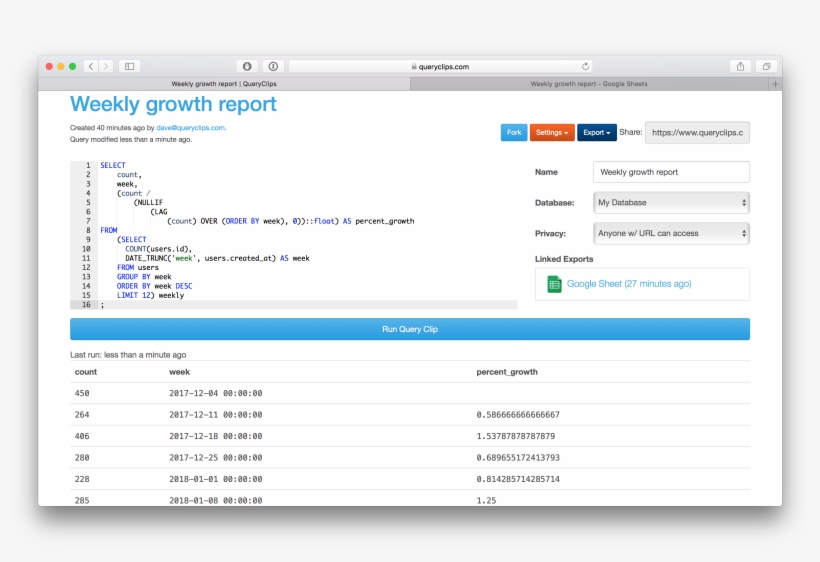Viewport: 820px width, 562px height.
Task: Go forward with Safari forward arrow
Action: (106, 66)
